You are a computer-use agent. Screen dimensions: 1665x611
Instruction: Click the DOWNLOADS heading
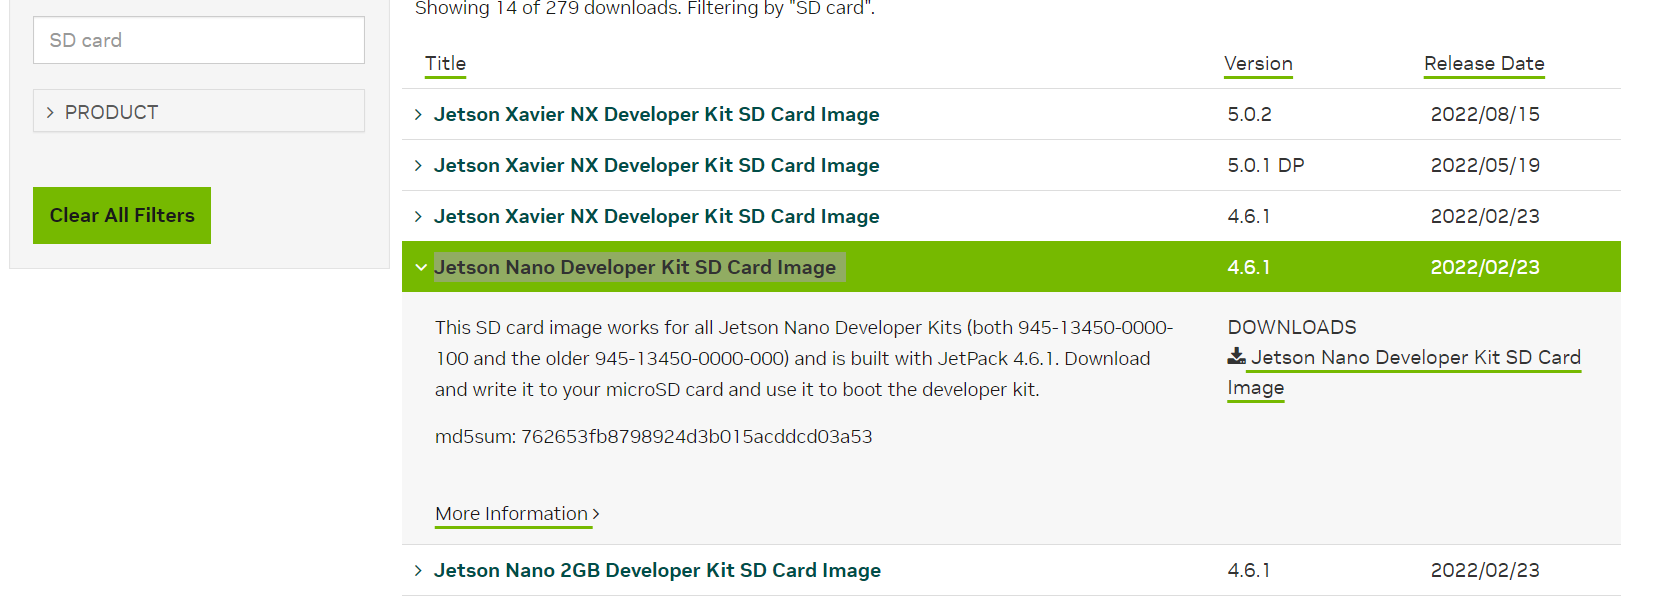pyautogui.click(x=1292, y=328)
